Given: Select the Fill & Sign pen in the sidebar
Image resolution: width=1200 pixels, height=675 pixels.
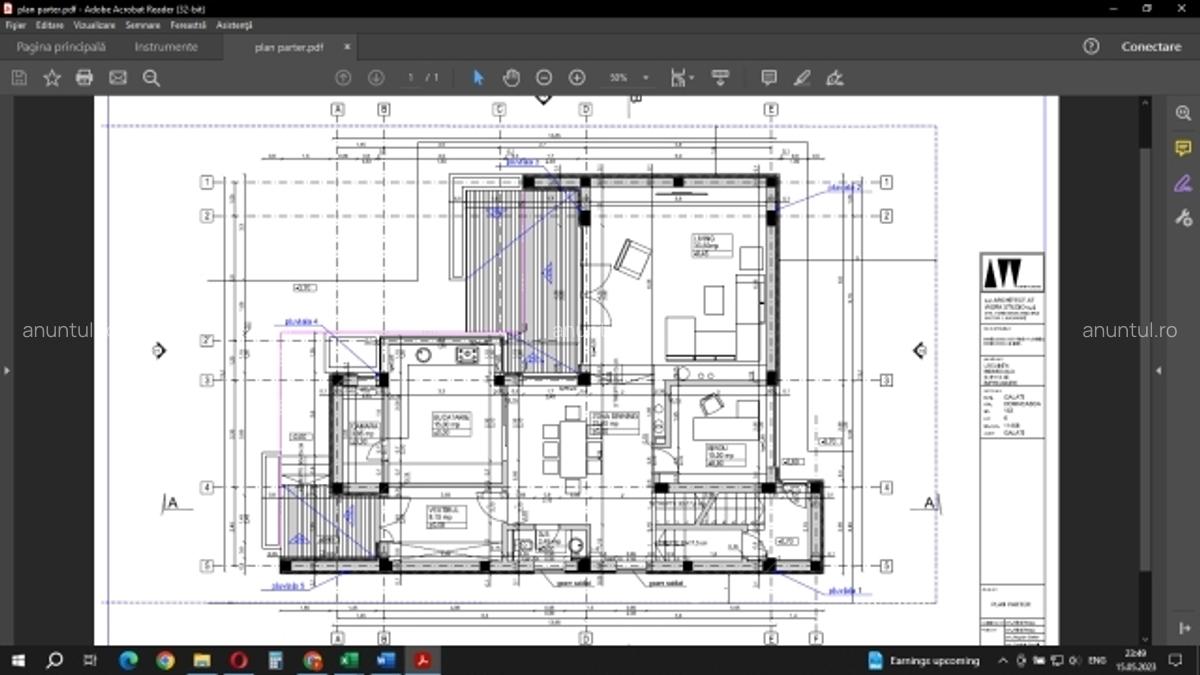Looking at the screenshot, I should coord(1183,183).
